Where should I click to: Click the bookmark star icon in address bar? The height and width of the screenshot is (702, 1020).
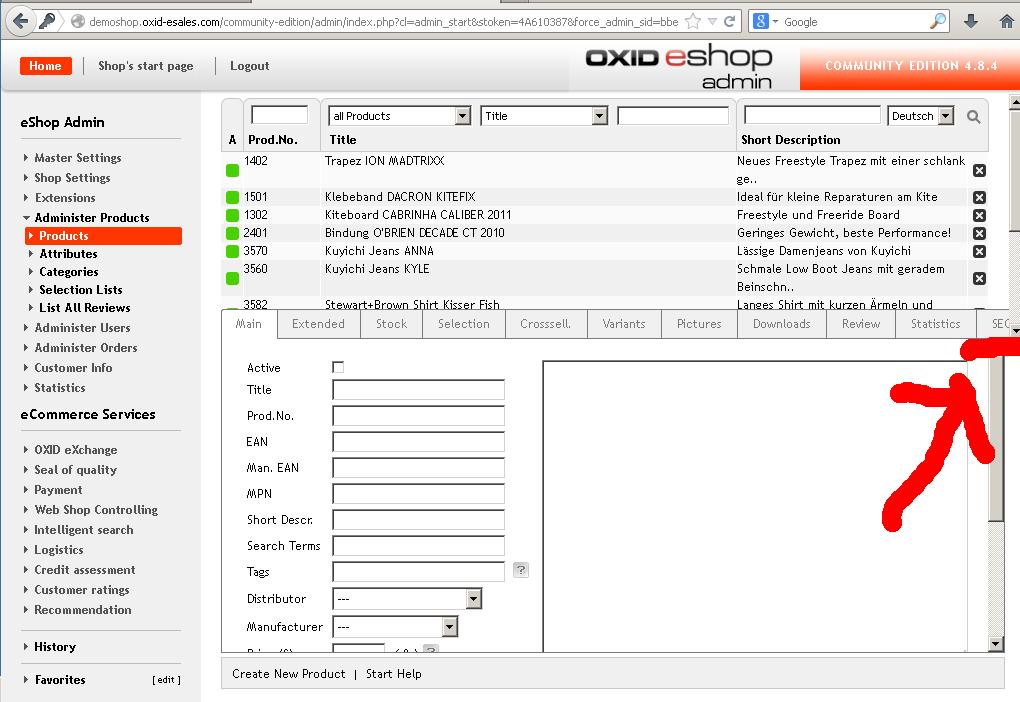click(693, 21)
